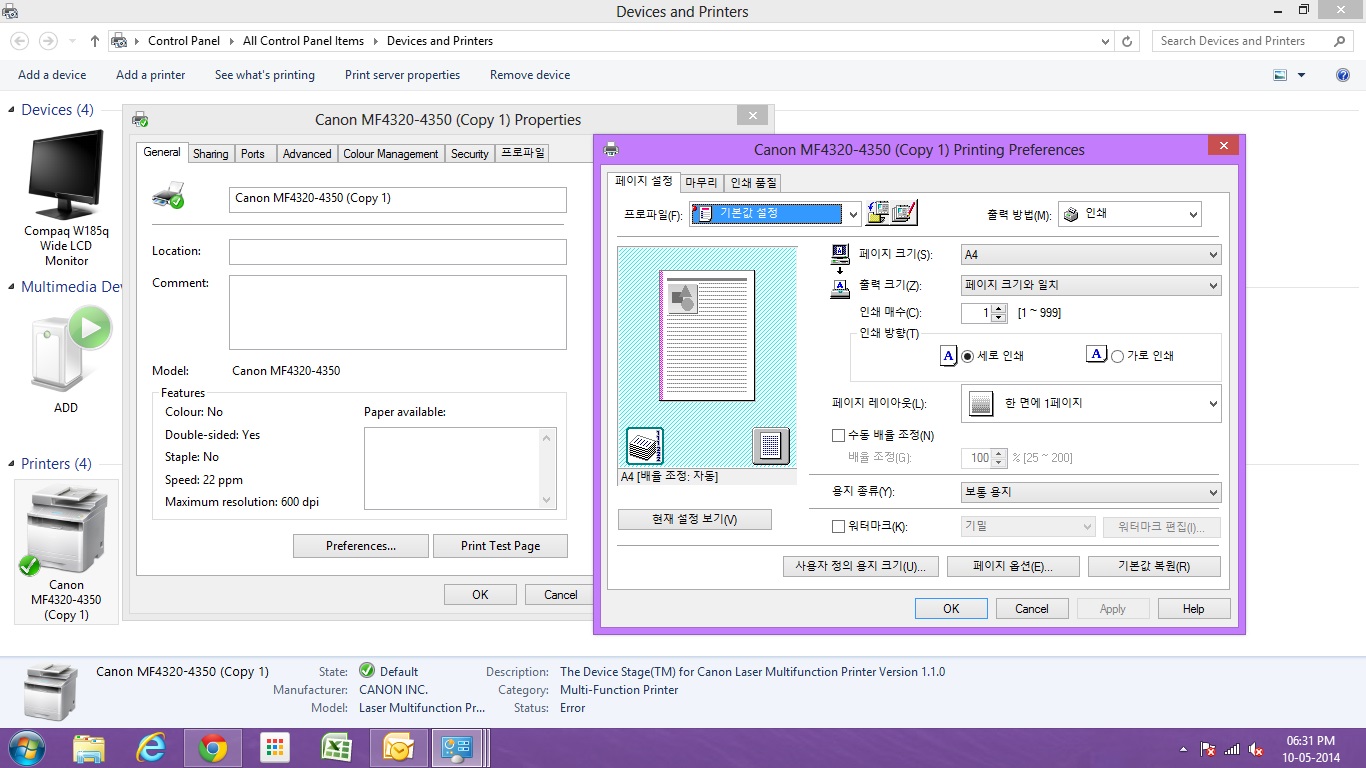Click the Location text field
This screenshot has height=768, width=1366.
coord(397,252)
